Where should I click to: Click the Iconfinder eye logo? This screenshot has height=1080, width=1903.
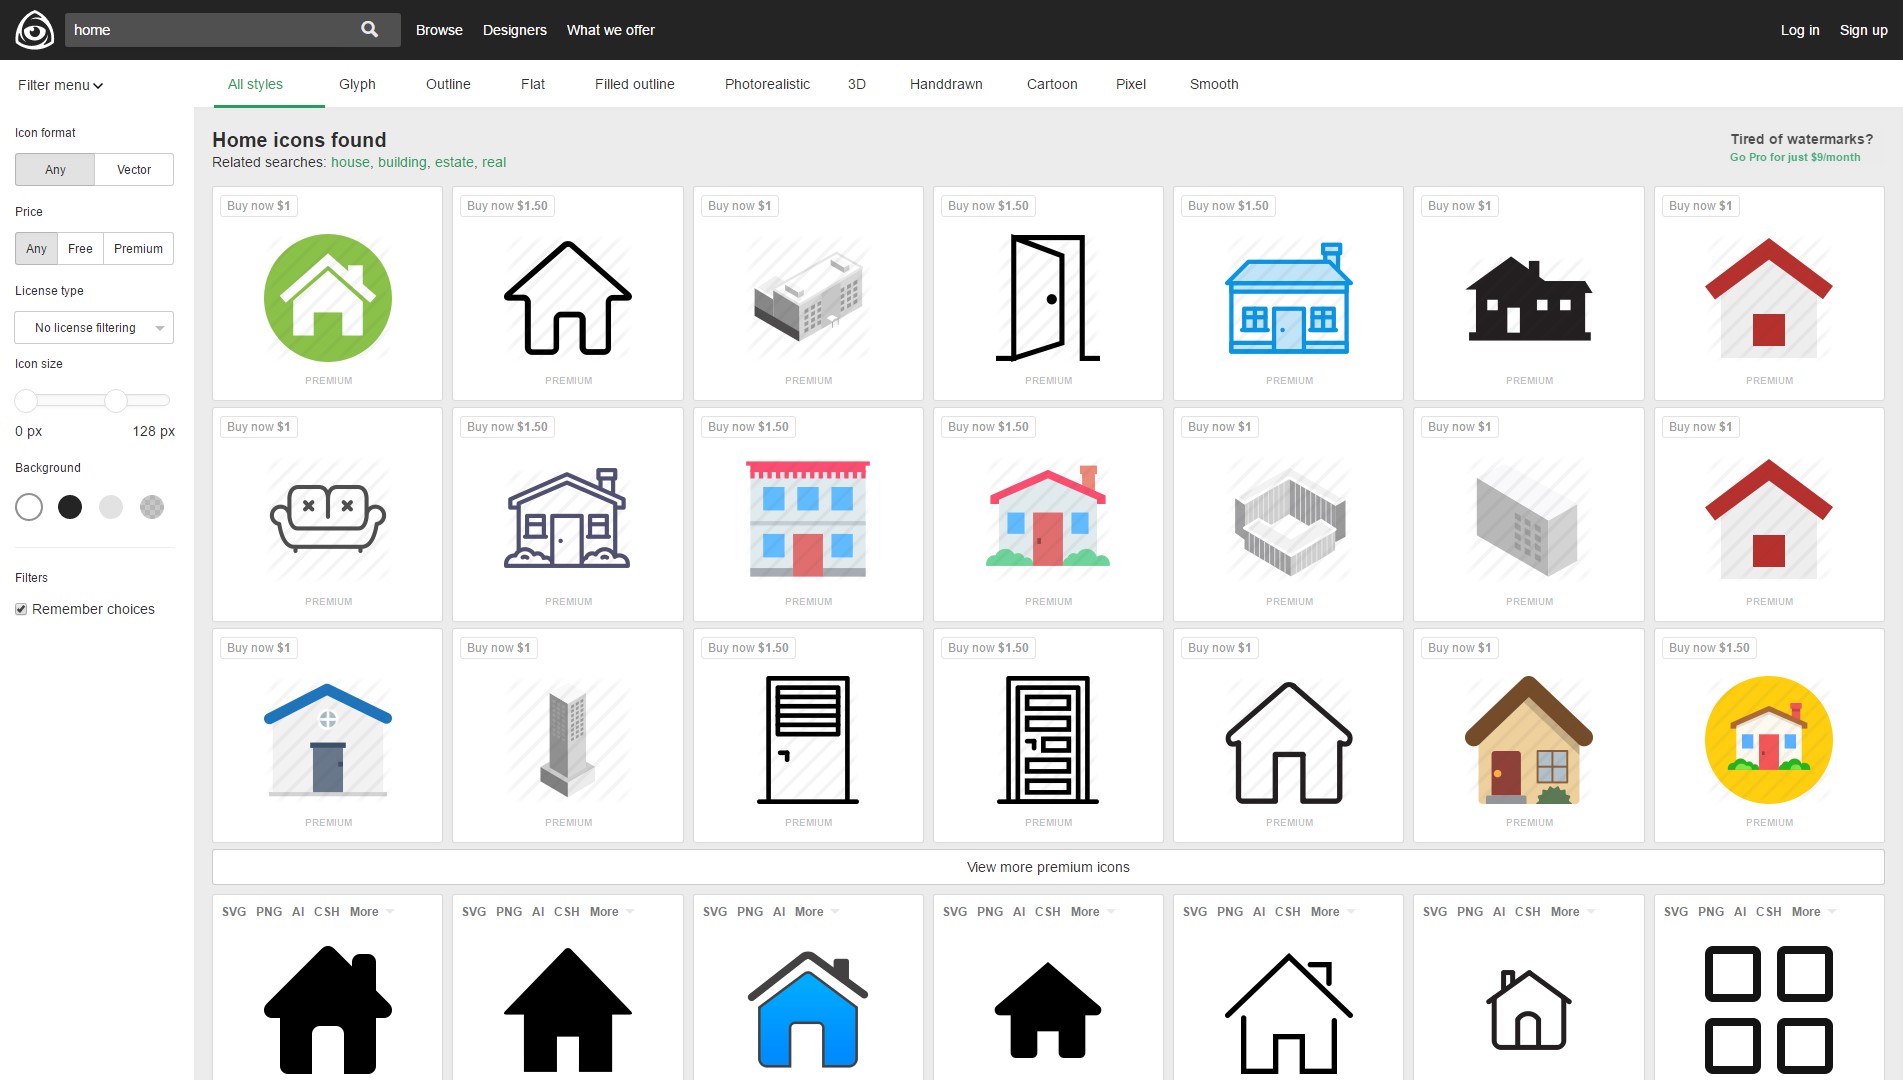tap(34, 30)
